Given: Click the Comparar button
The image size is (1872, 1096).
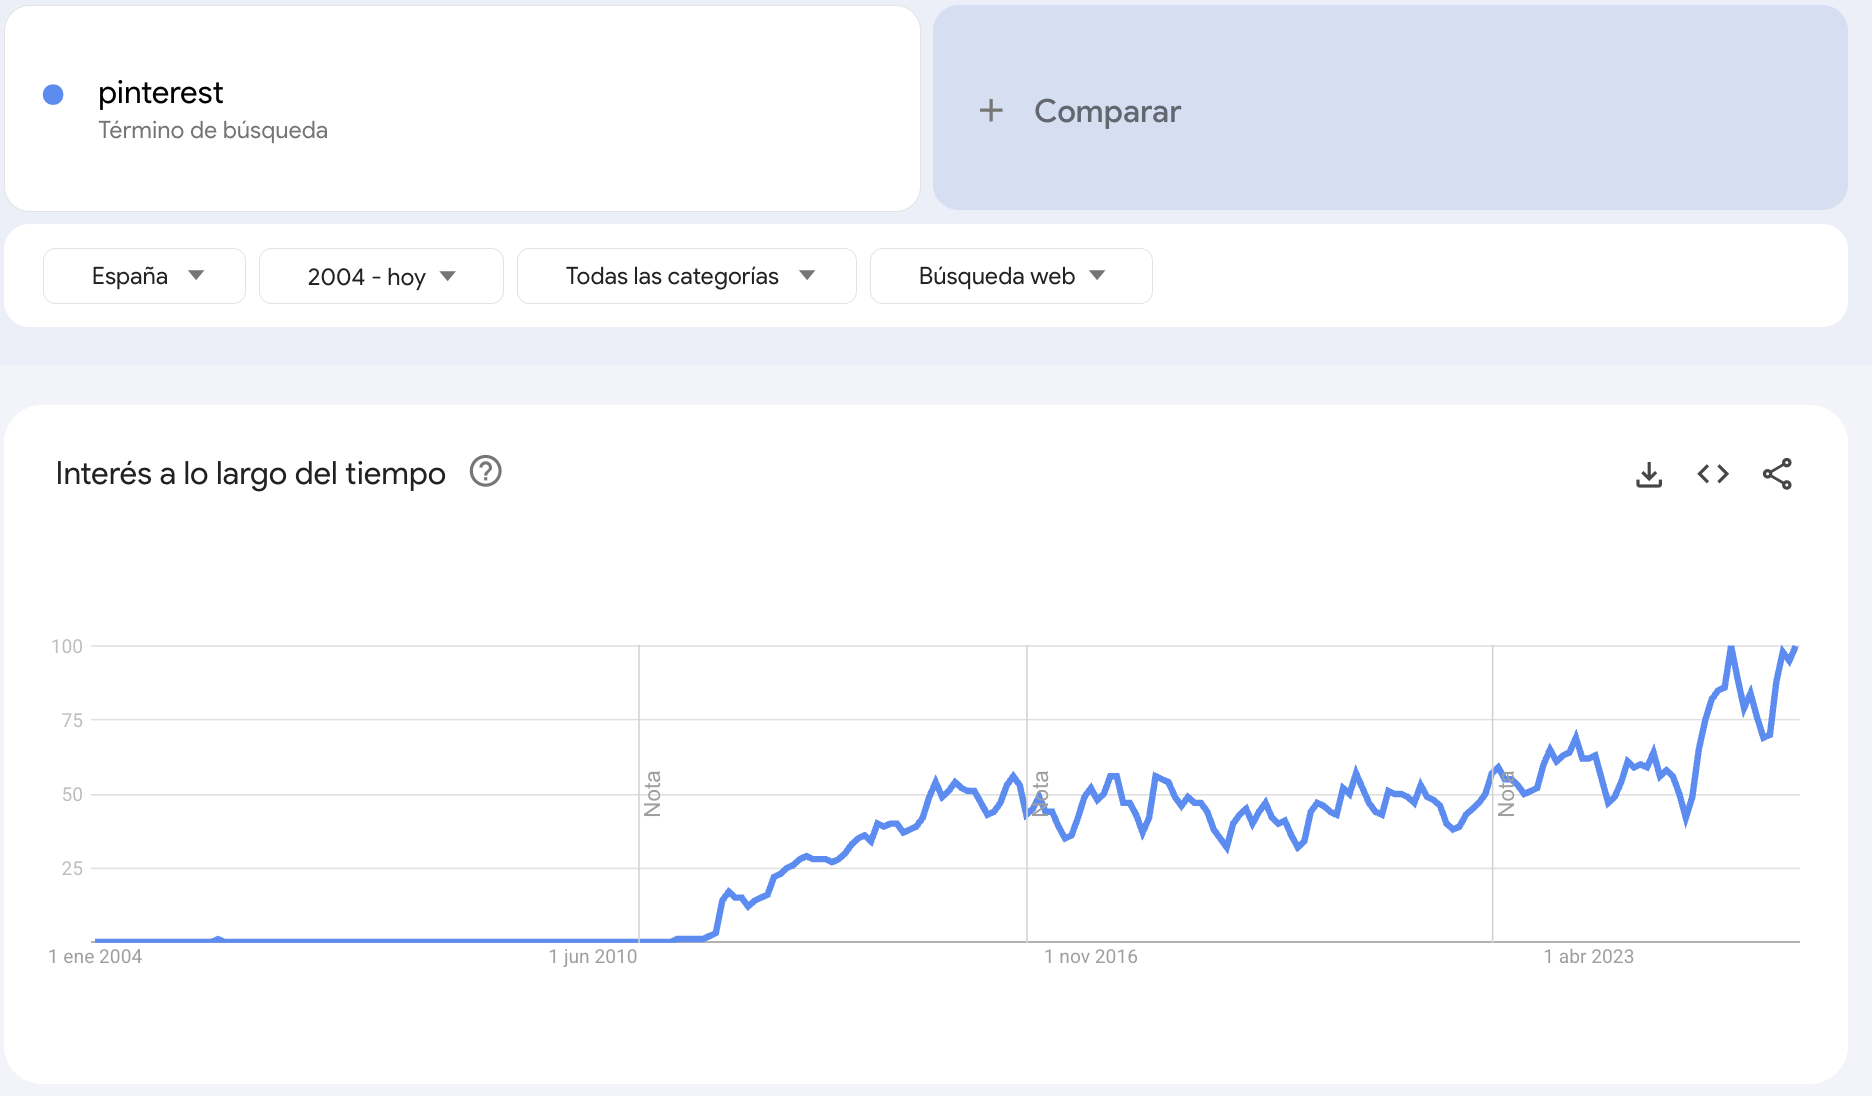Looking at the screenshot, I should click(x=1107, y=111).
